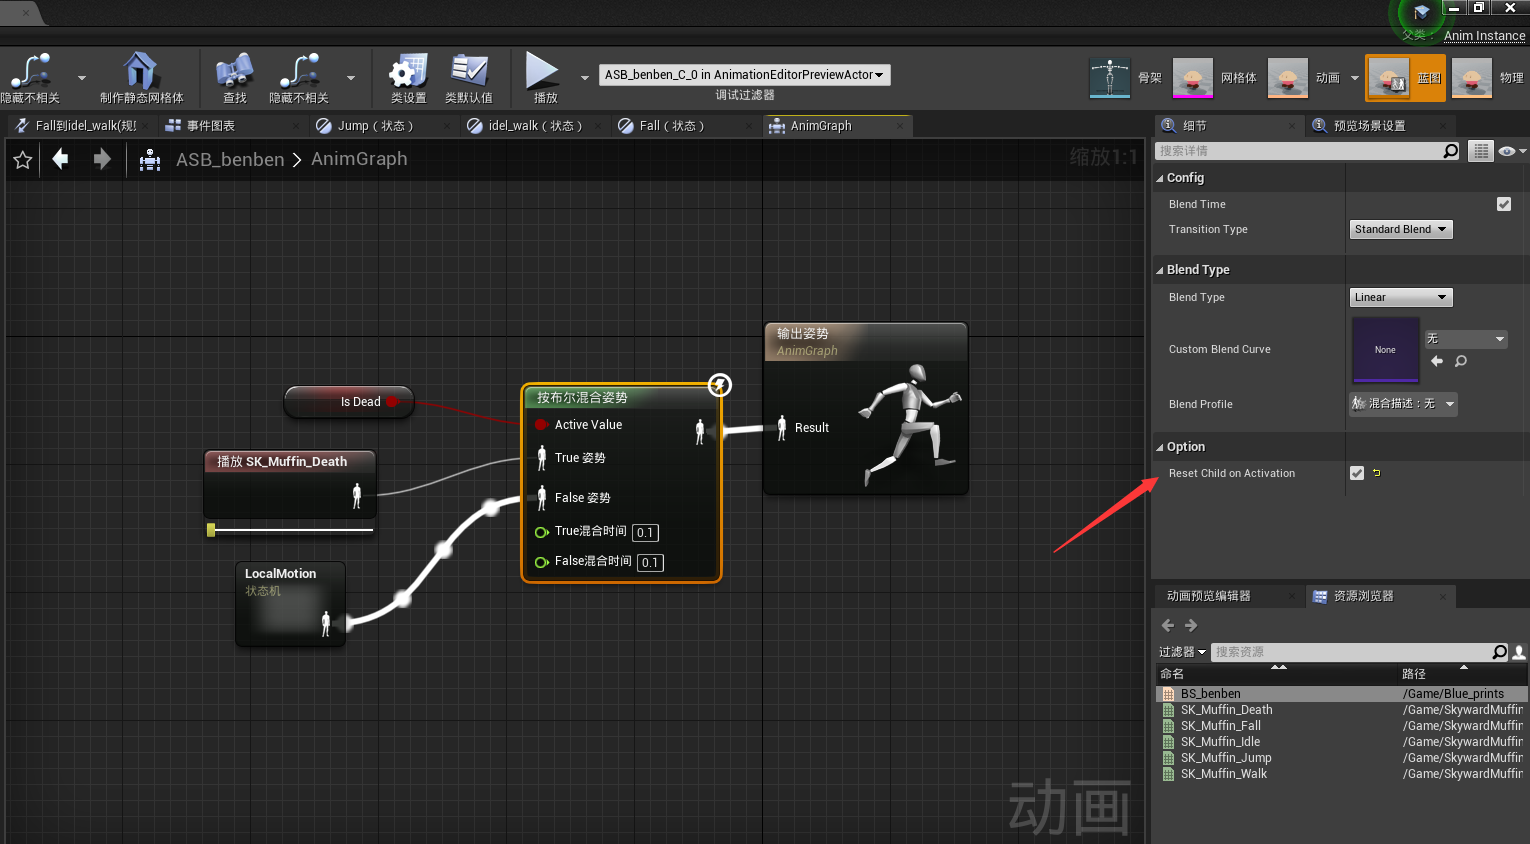Click the 播放 play button
The width and height of the screenshot is (1530, 844).
pos(543,71)
